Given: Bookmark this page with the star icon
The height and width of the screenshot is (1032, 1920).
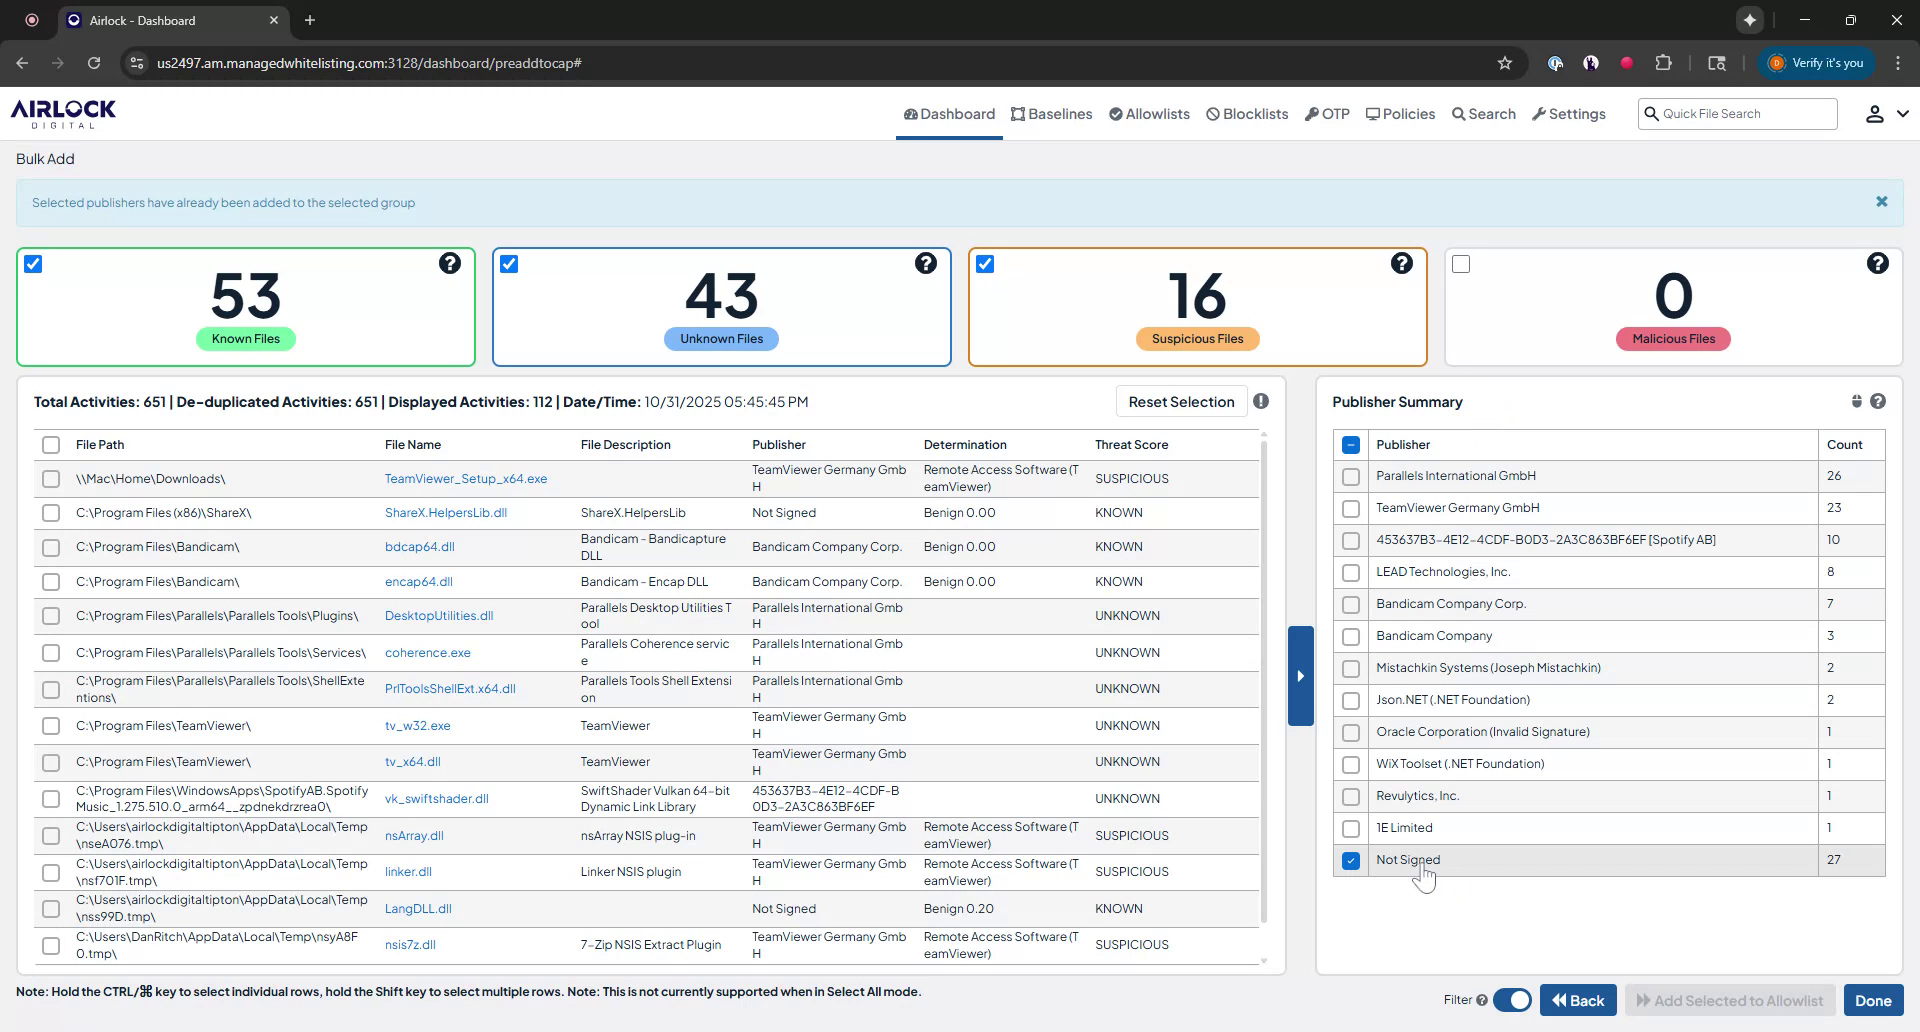Looking at the screenshot, I should pos(1504,63).
